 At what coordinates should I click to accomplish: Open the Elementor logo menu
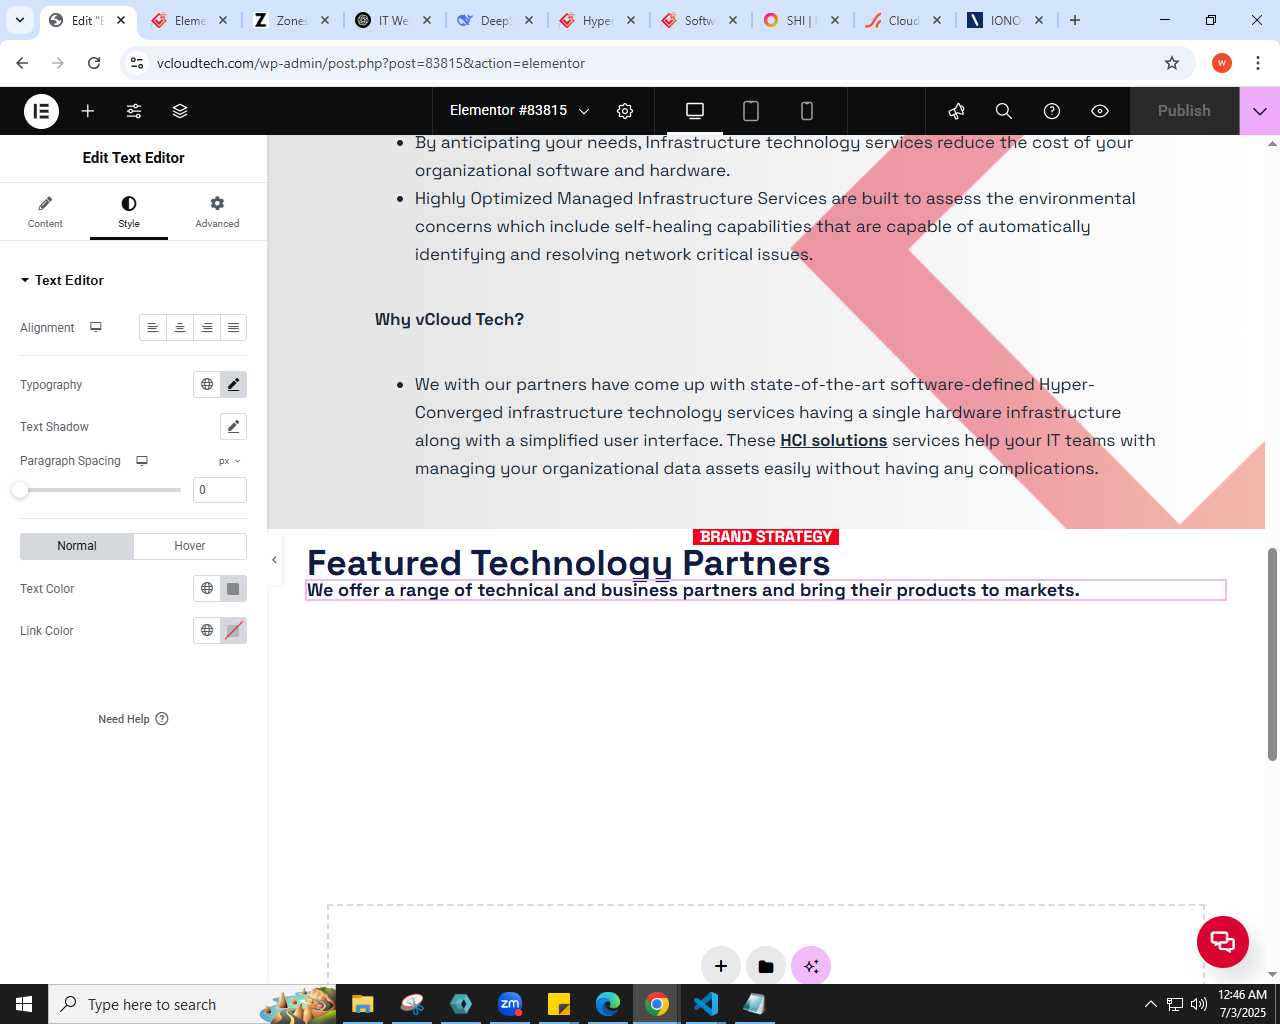coord(41,111)
